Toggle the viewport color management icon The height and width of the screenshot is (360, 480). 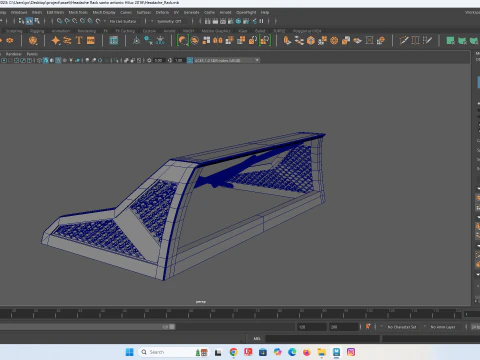pyautogui.click(x=190, y=60)
